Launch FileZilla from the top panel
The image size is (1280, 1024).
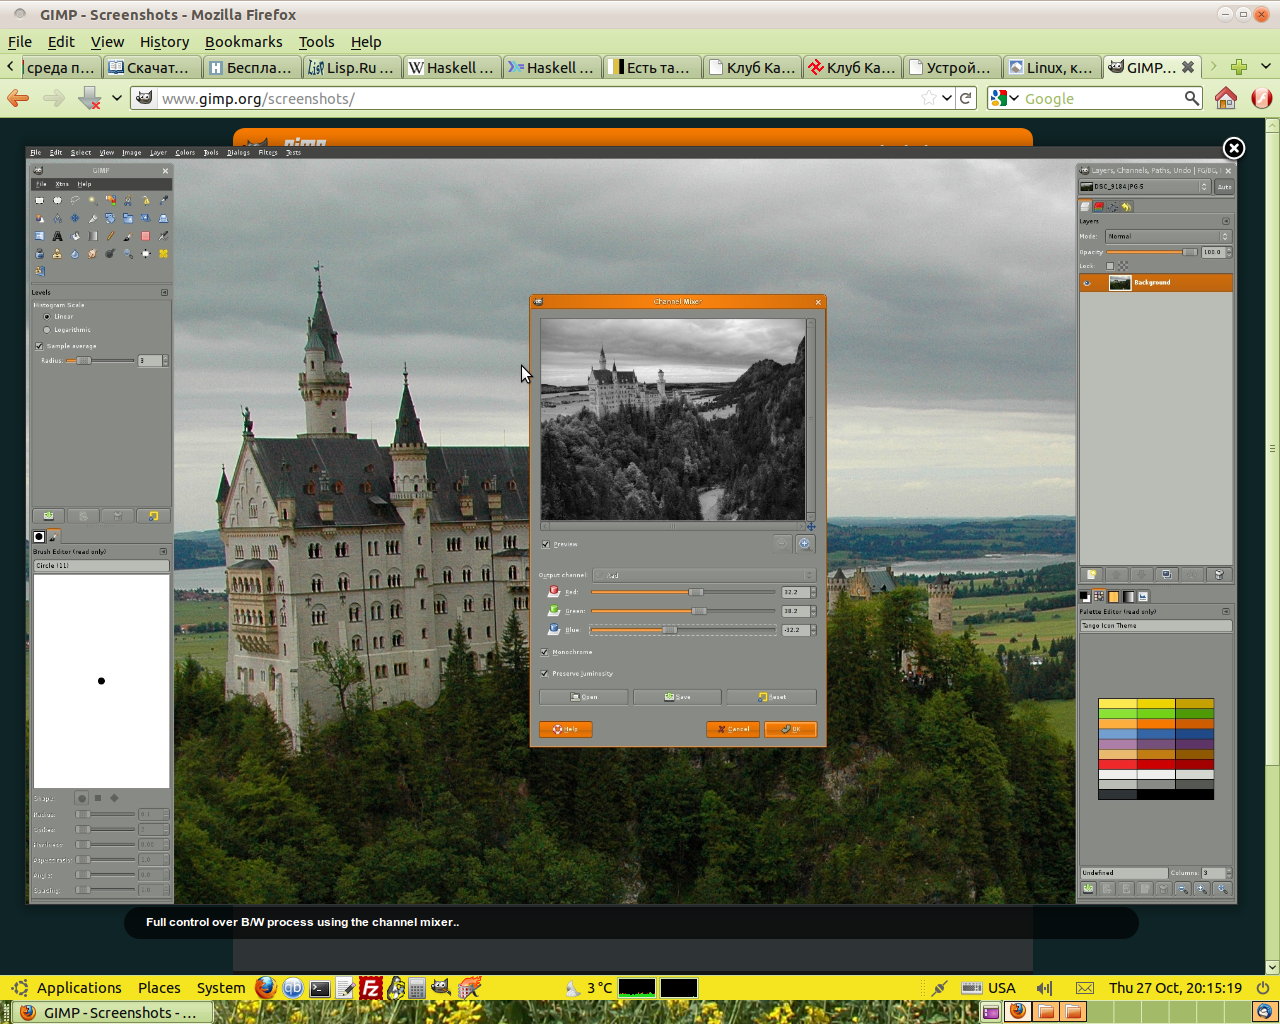click(370, 988)
